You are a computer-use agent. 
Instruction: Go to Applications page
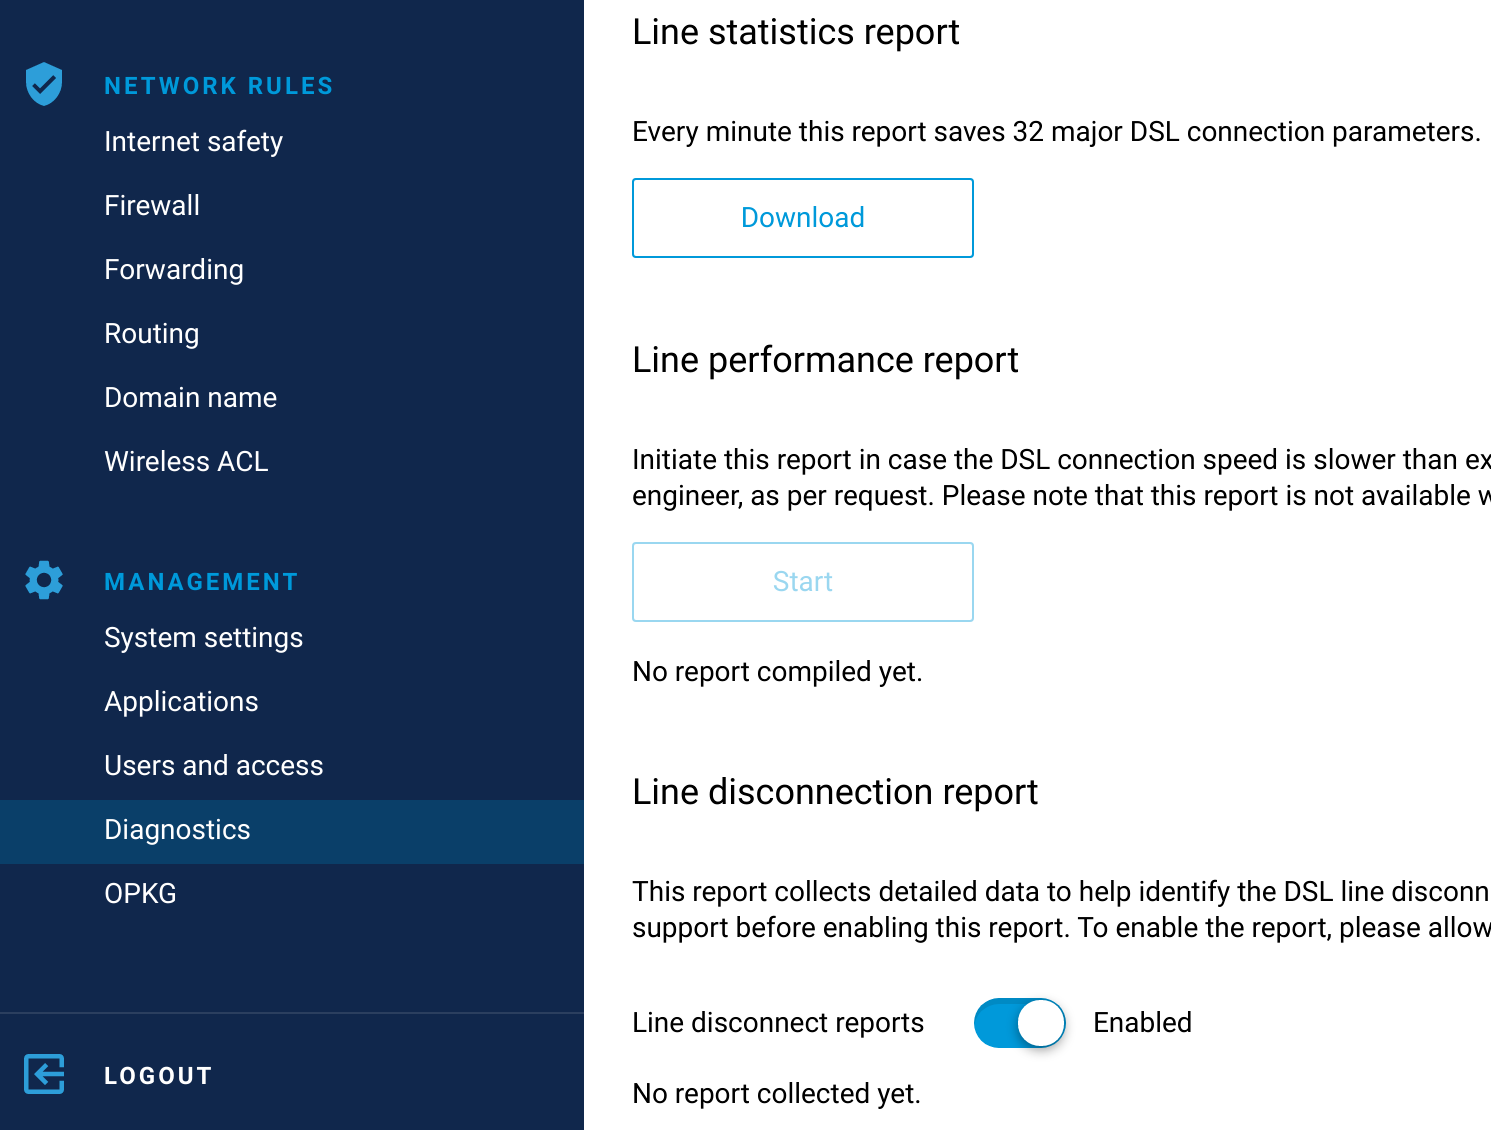(181, 702)
